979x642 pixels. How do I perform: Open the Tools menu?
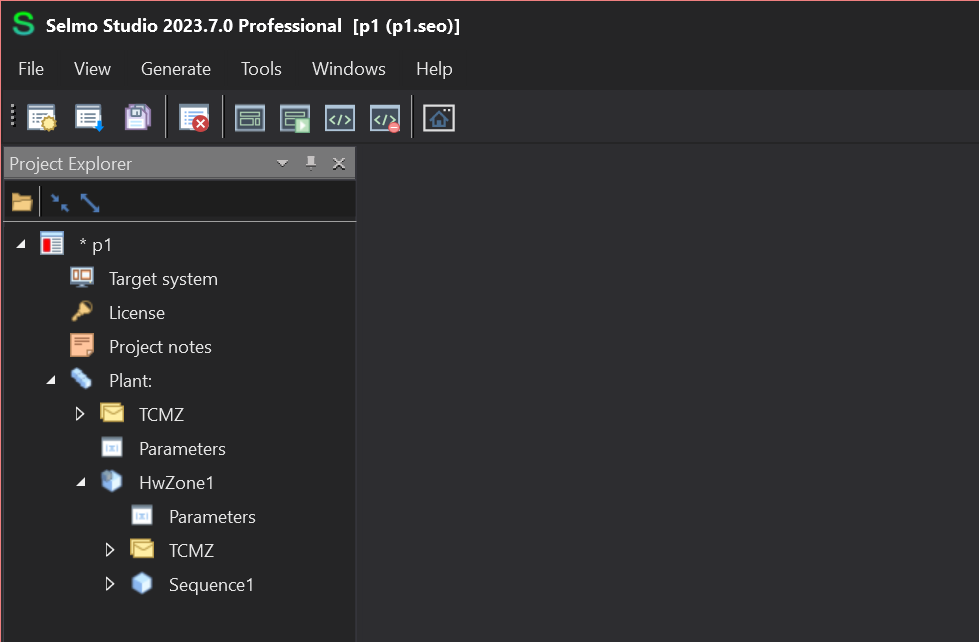click(x=262, y=69)
